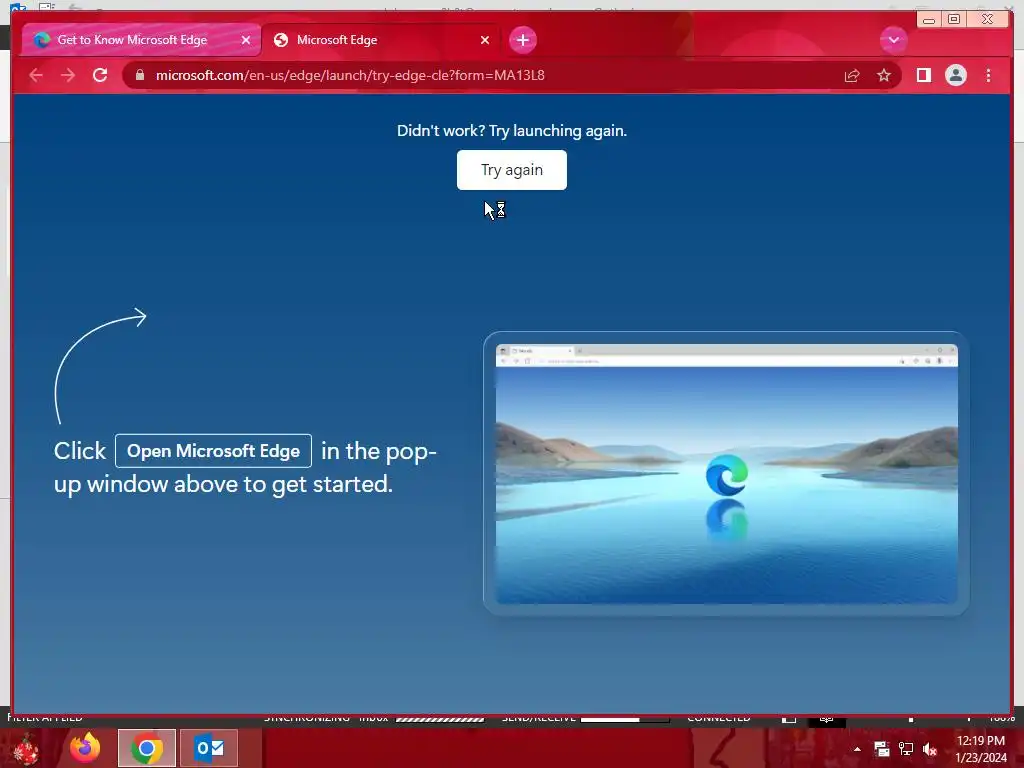Click the Edge browser preview image

(726, 473)
